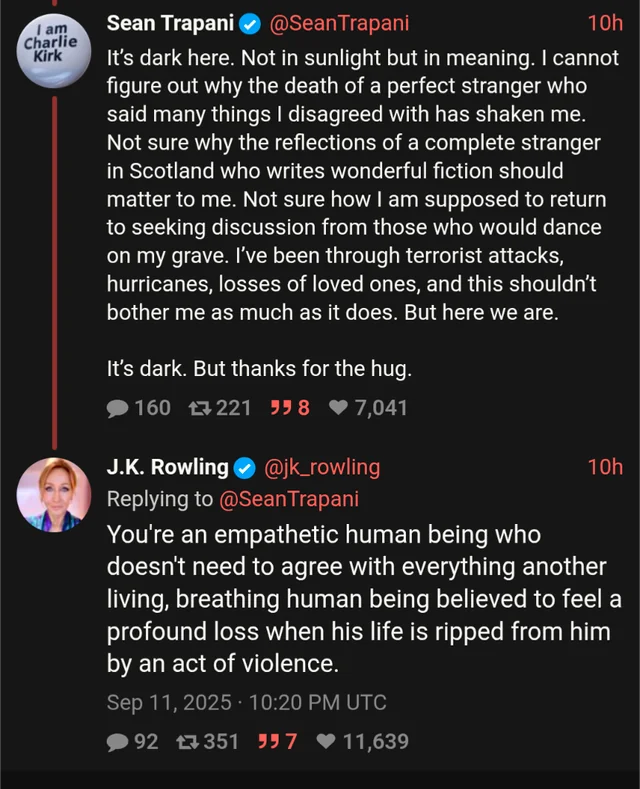640x789 pixels.
Task: Open quotes icon showing 8 quotes
Action: coord(282,408)
